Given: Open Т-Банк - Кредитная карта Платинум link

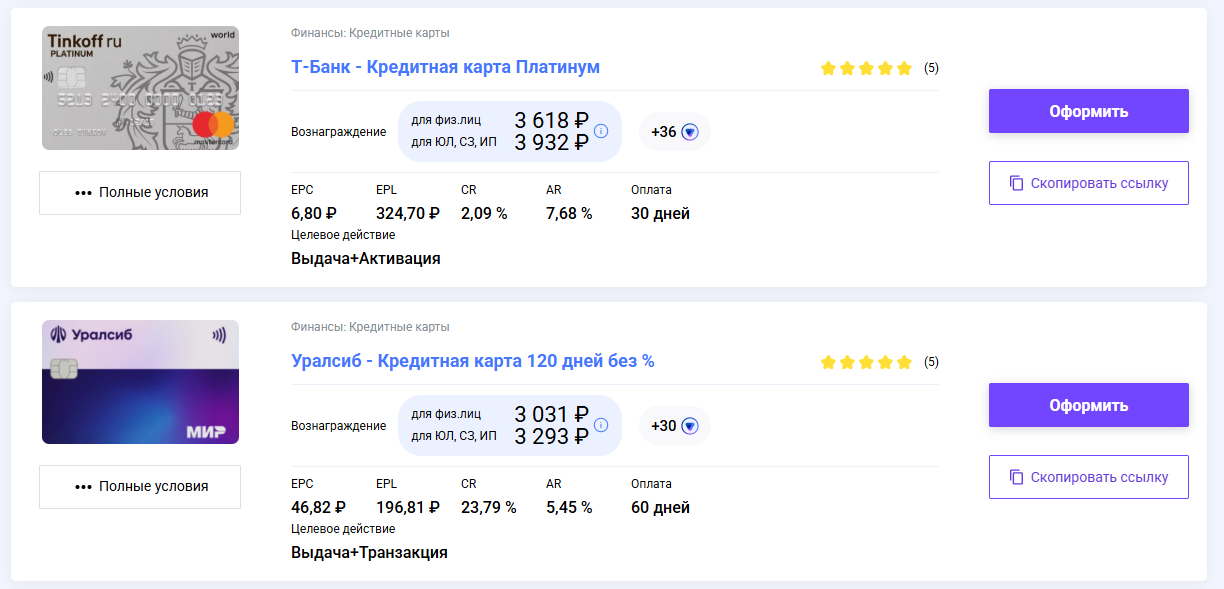Looking at the screenshot, I should coord(445,67).
